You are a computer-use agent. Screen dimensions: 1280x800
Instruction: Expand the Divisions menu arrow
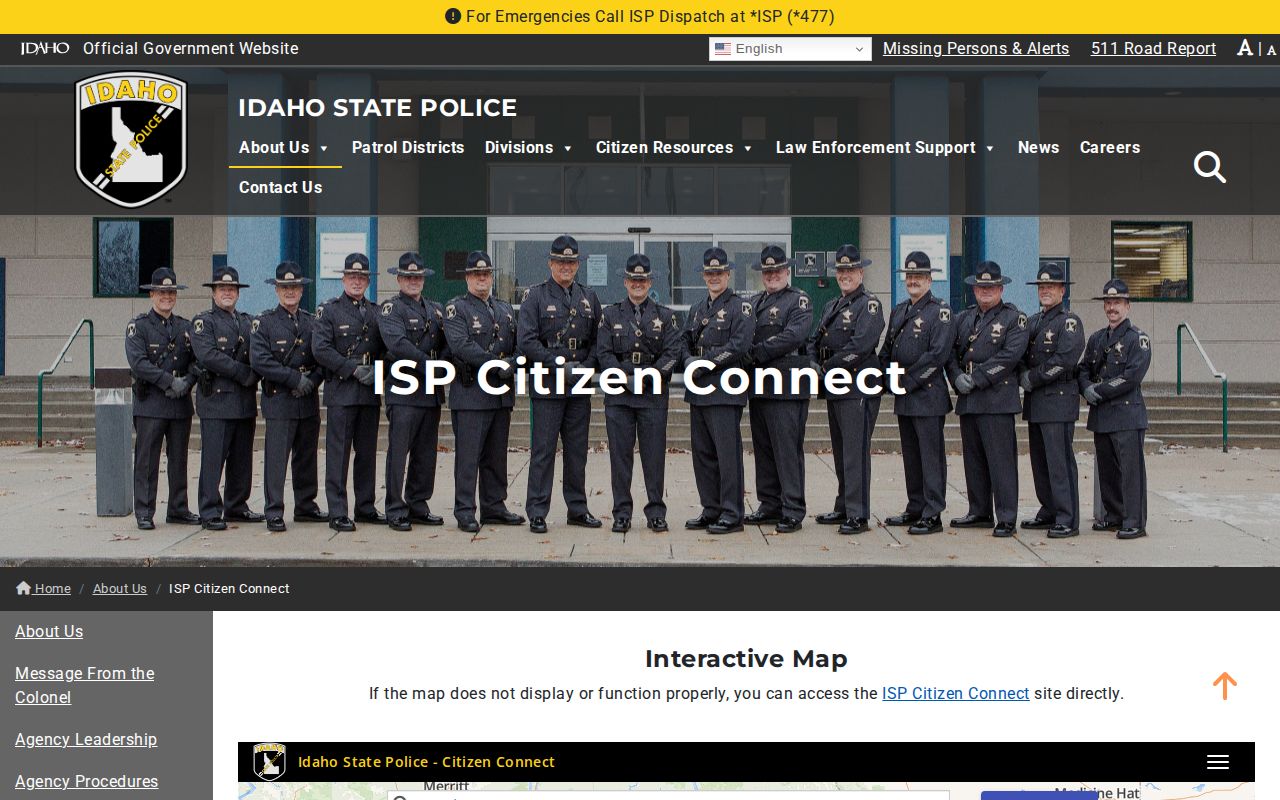click(x=567, y=148)
